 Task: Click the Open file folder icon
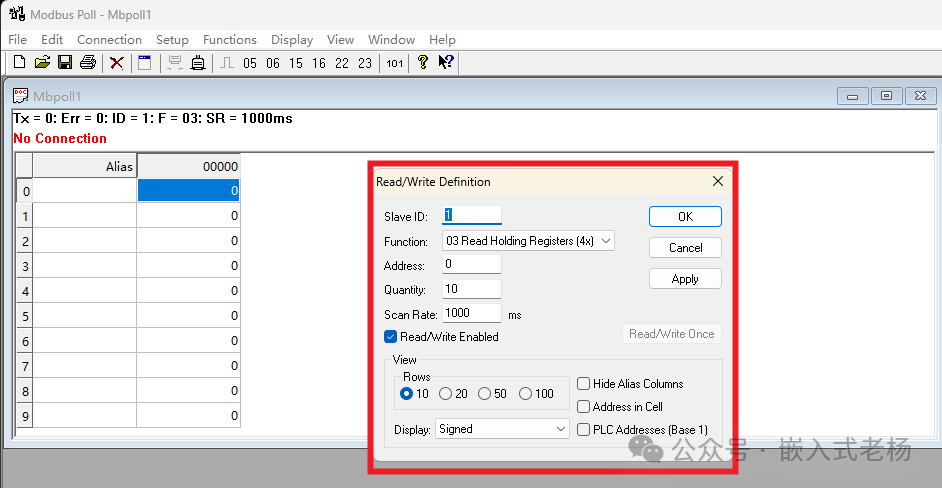click(x=42, y=63)
